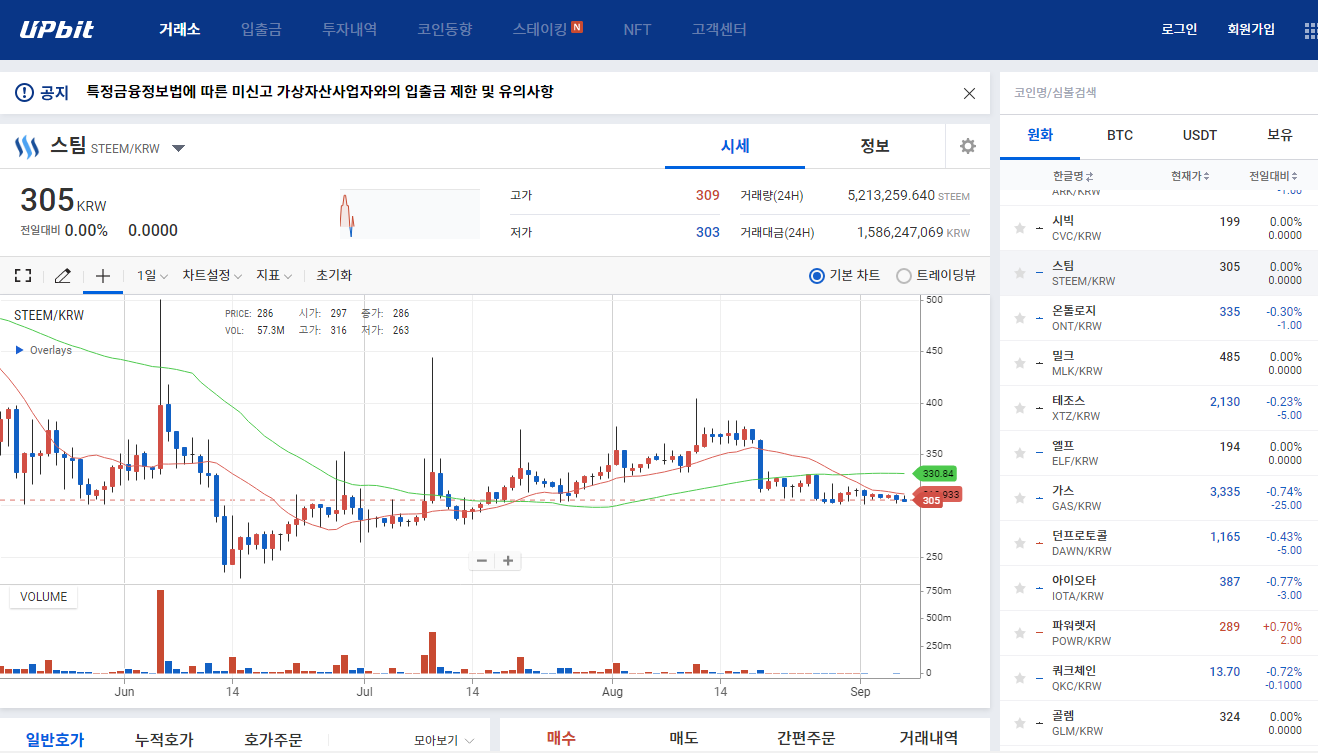Open the 지표 indicators dropdown
The height and width of the screenshot is (753, 1318).
pyautogui.click(x=274, y=275)
